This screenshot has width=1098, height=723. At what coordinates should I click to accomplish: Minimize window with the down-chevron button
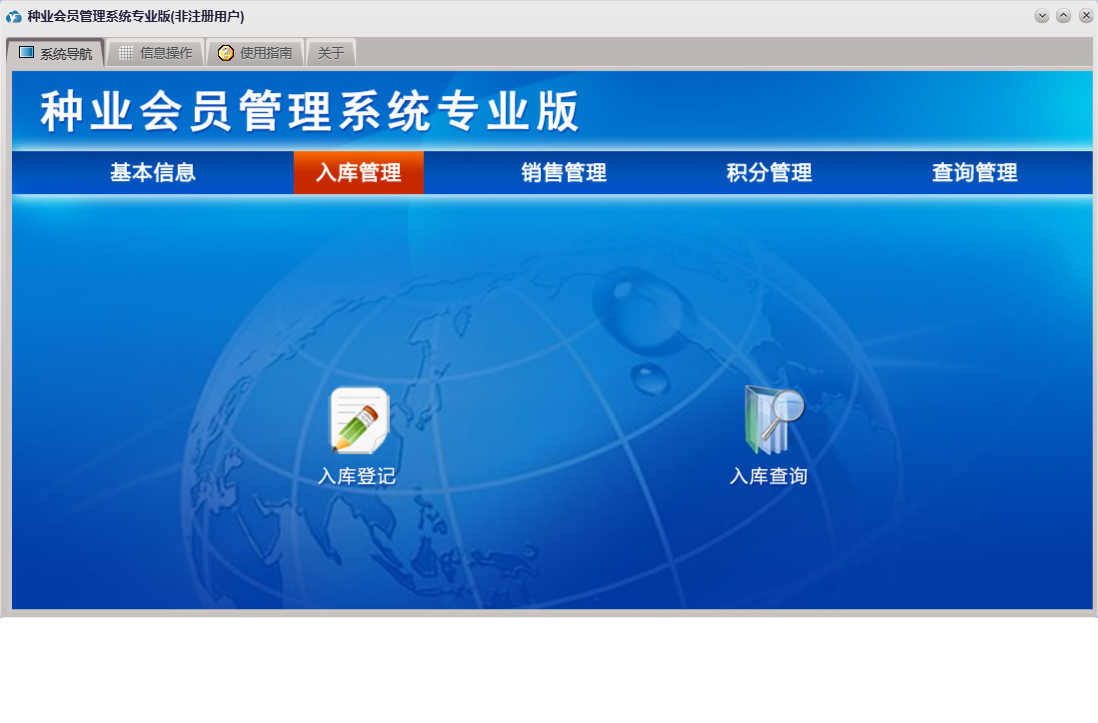(x=1042, y=16)
